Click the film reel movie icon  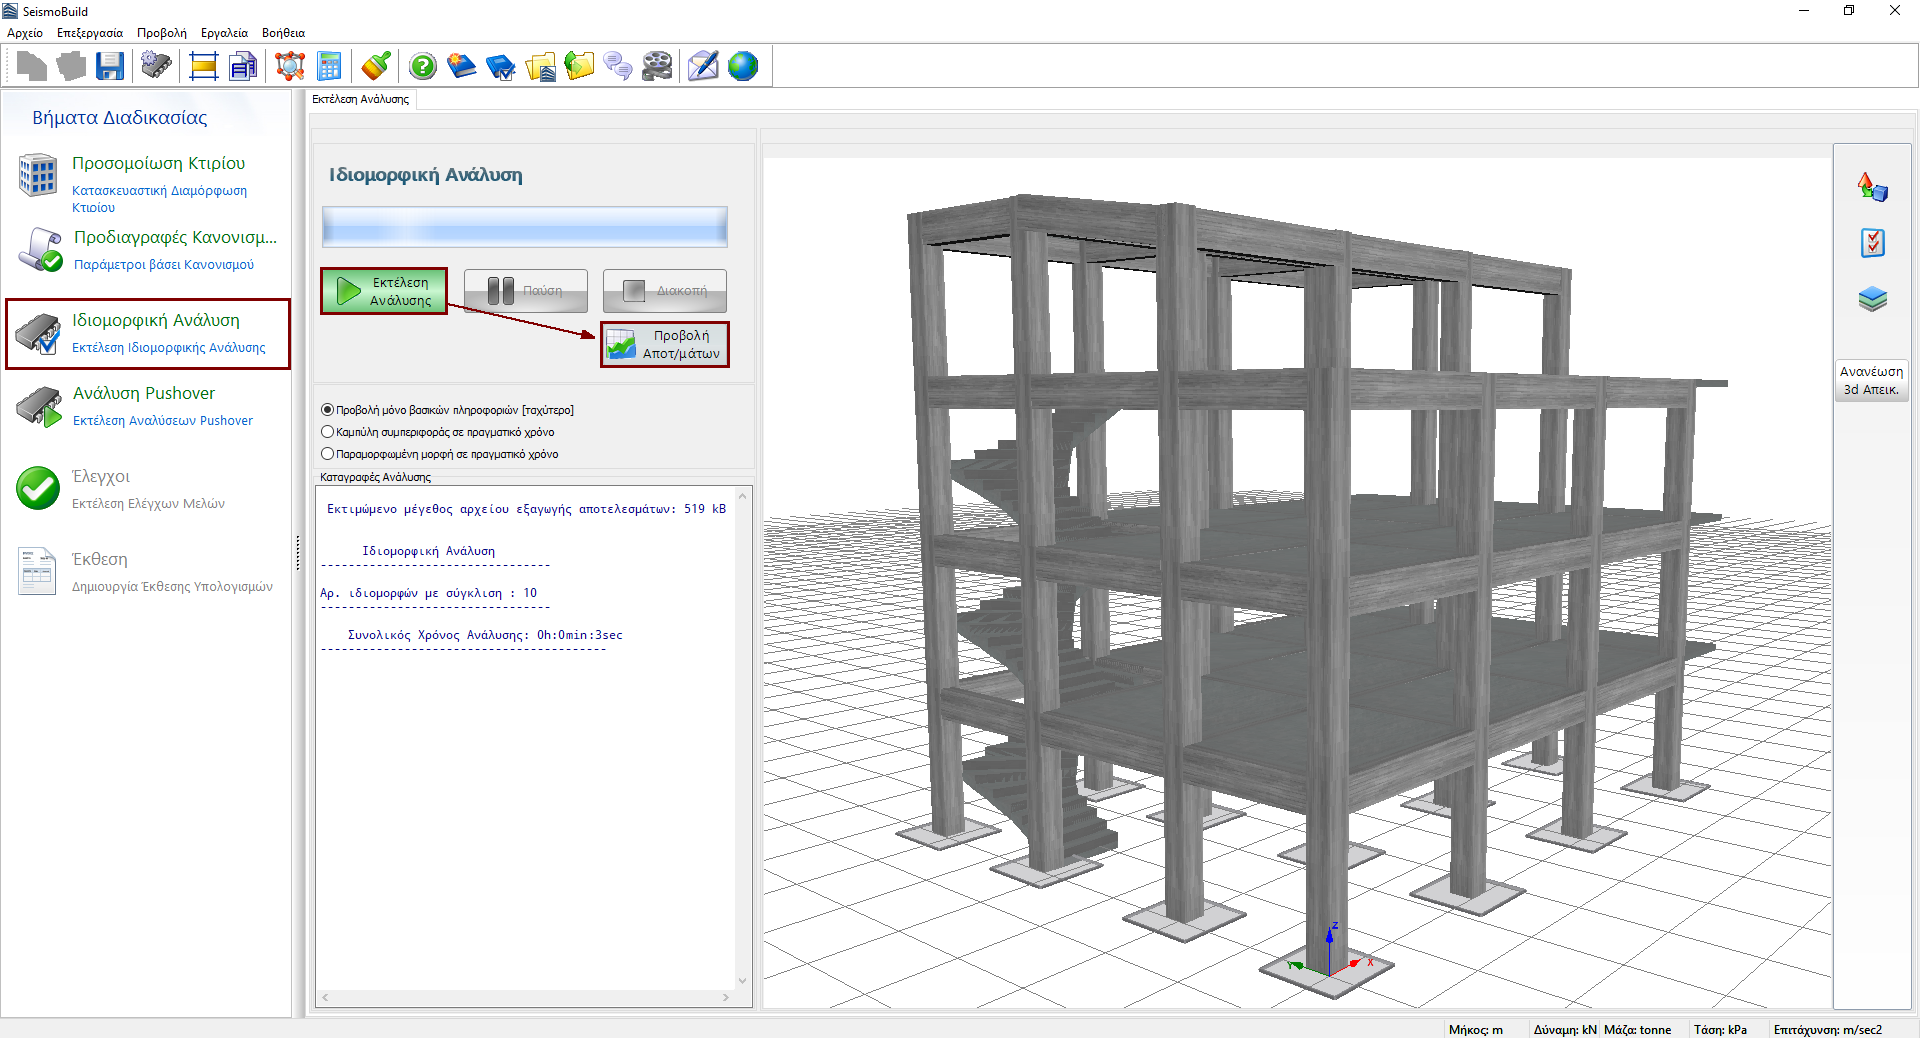[657, 67]
